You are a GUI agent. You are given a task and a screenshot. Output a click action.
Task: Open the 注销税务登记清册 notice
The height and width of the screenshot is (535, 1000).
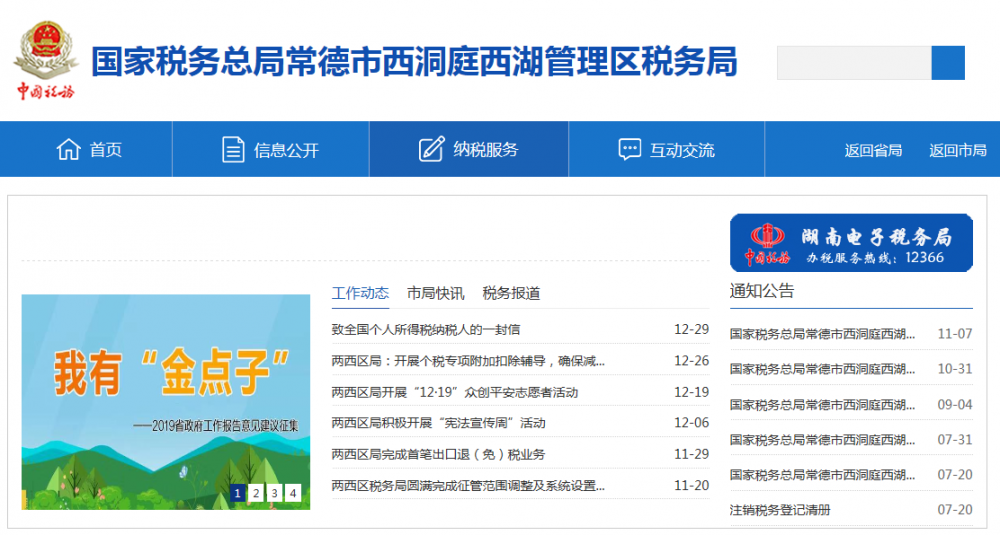click(x=781, y=510)
